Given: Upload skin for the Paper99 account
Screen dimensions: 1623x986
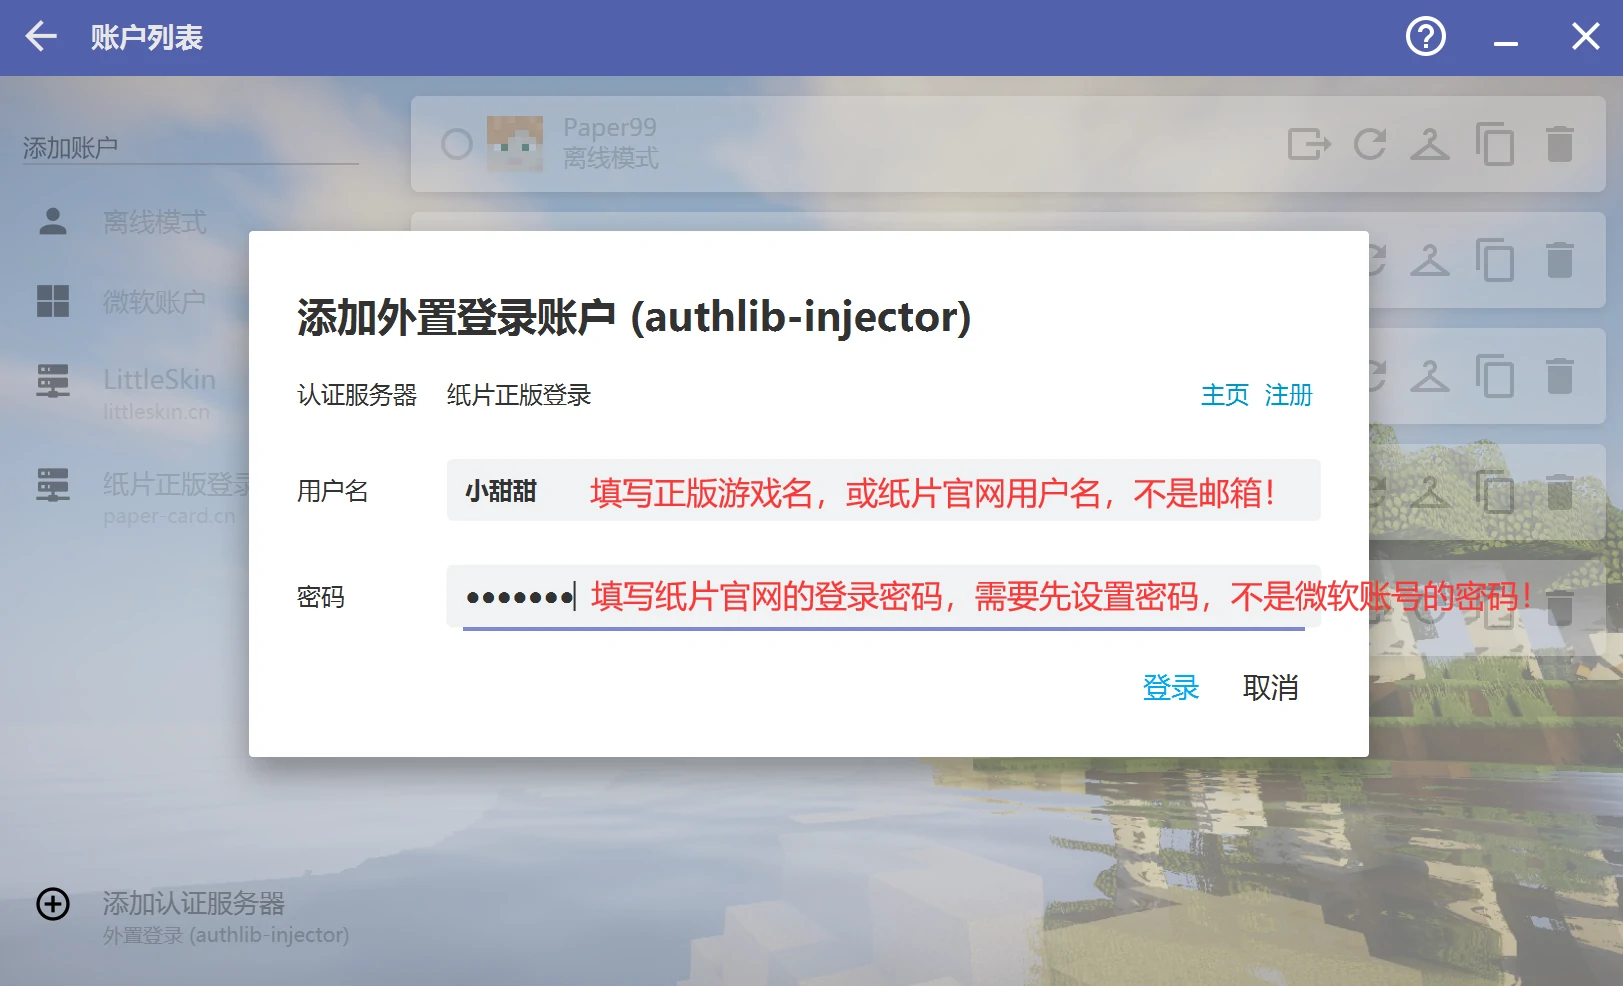Looking at the screenshot, I should coord(1430,144).
